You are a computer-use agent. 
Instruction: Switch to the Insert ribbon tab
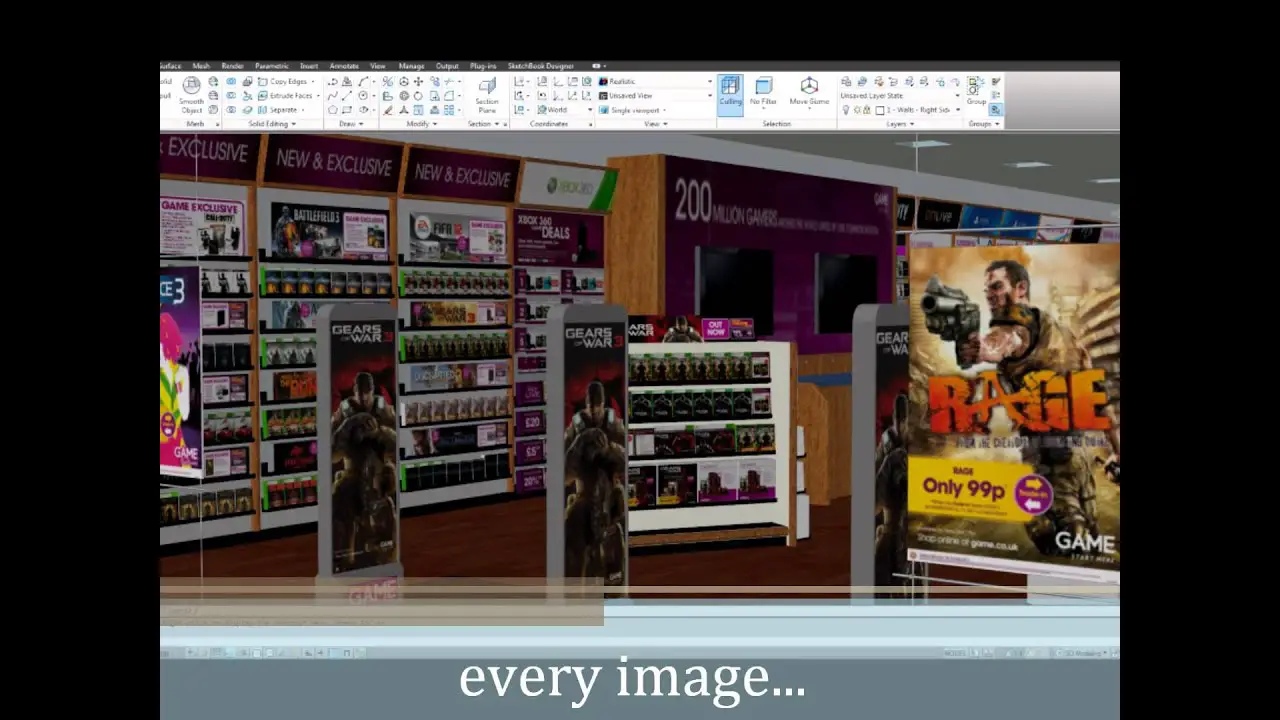tap(309, 66)
